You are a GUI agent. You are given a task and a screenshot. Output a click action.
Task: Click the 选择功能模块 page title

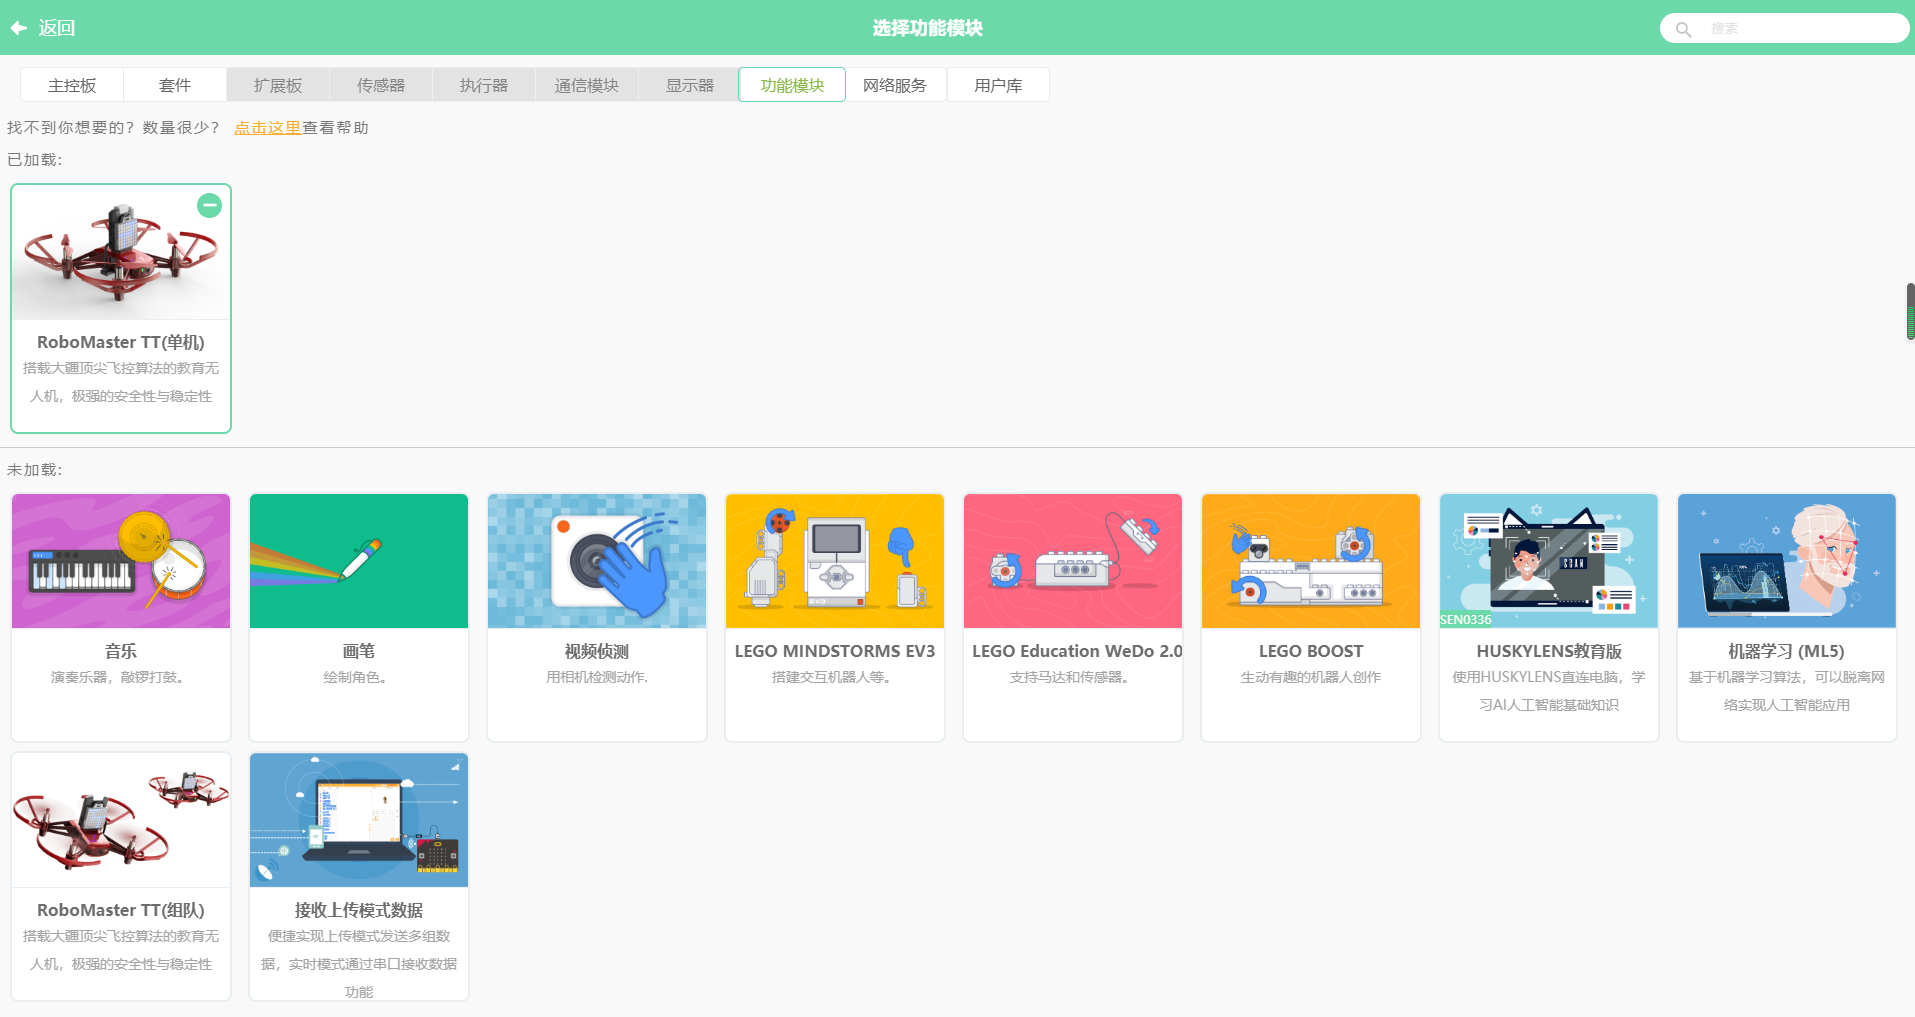point(928,28)
